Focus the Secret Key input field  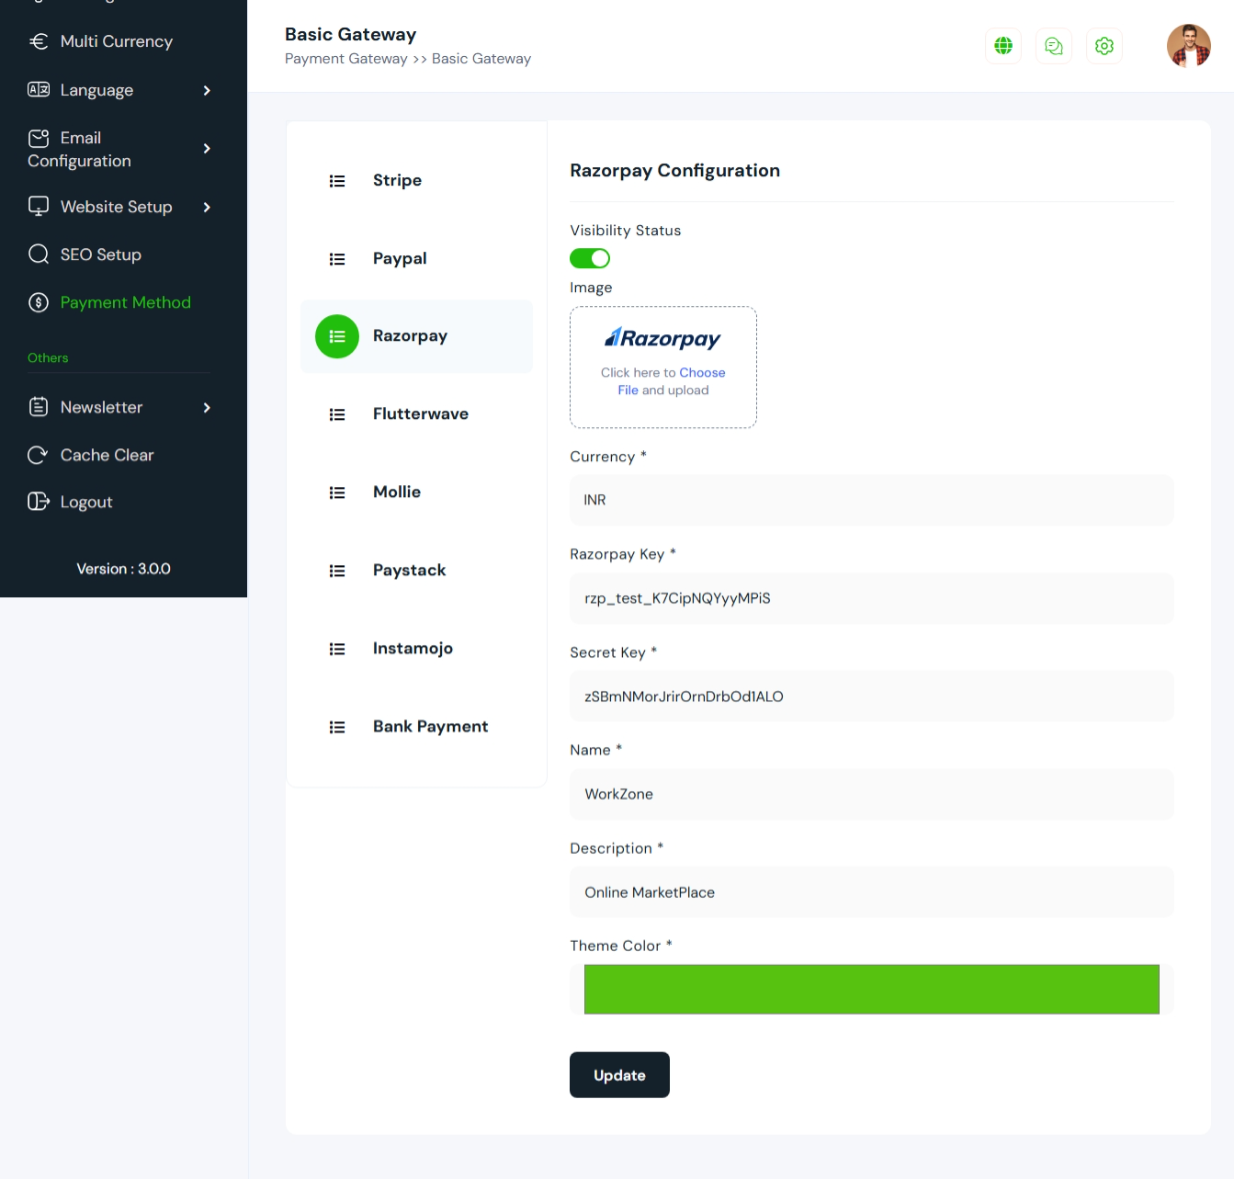tap(871, 696)
